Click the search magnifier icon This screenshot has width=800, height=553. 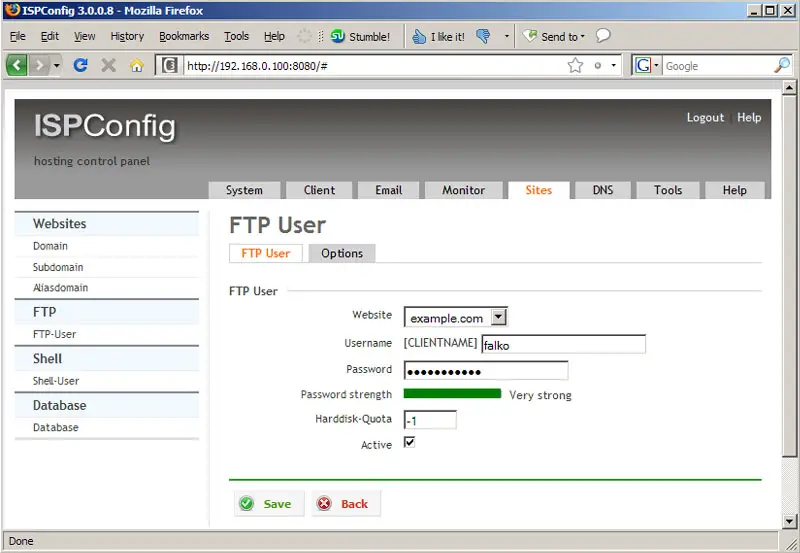click(782, 65)
